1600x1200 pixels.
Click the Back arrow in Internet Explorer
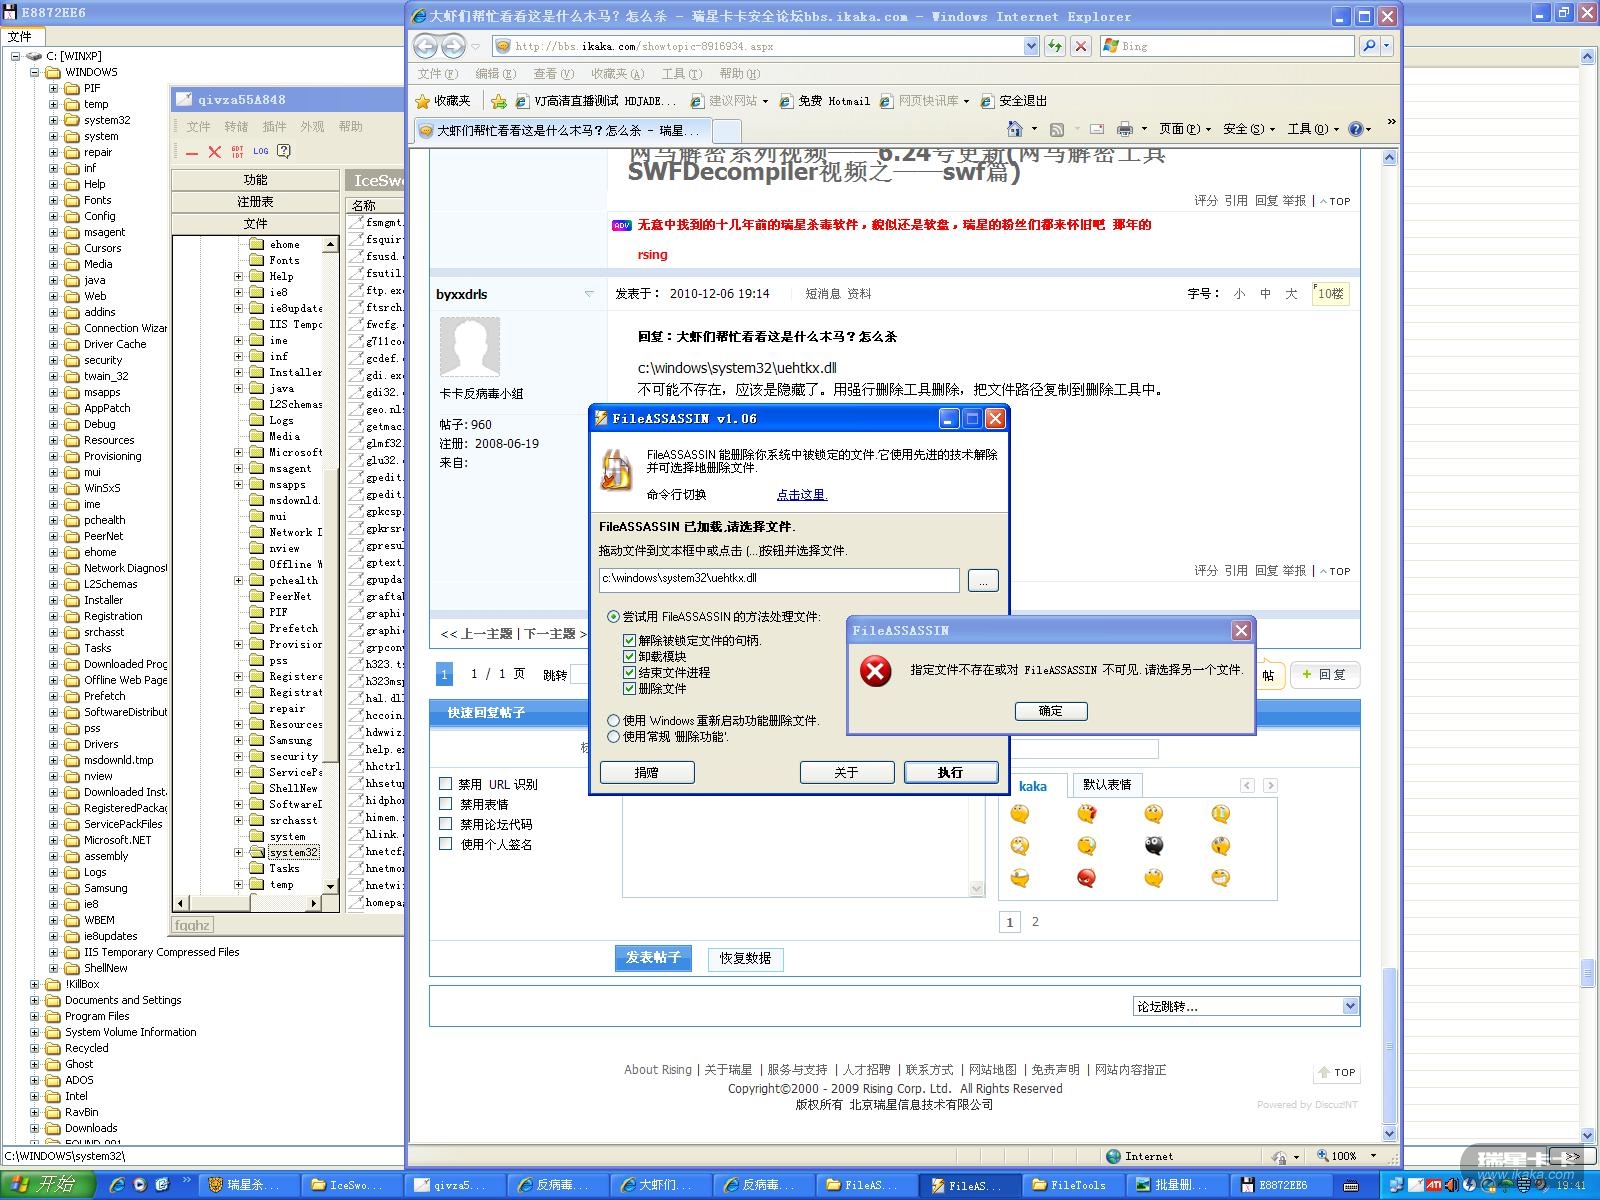point(426,46)
